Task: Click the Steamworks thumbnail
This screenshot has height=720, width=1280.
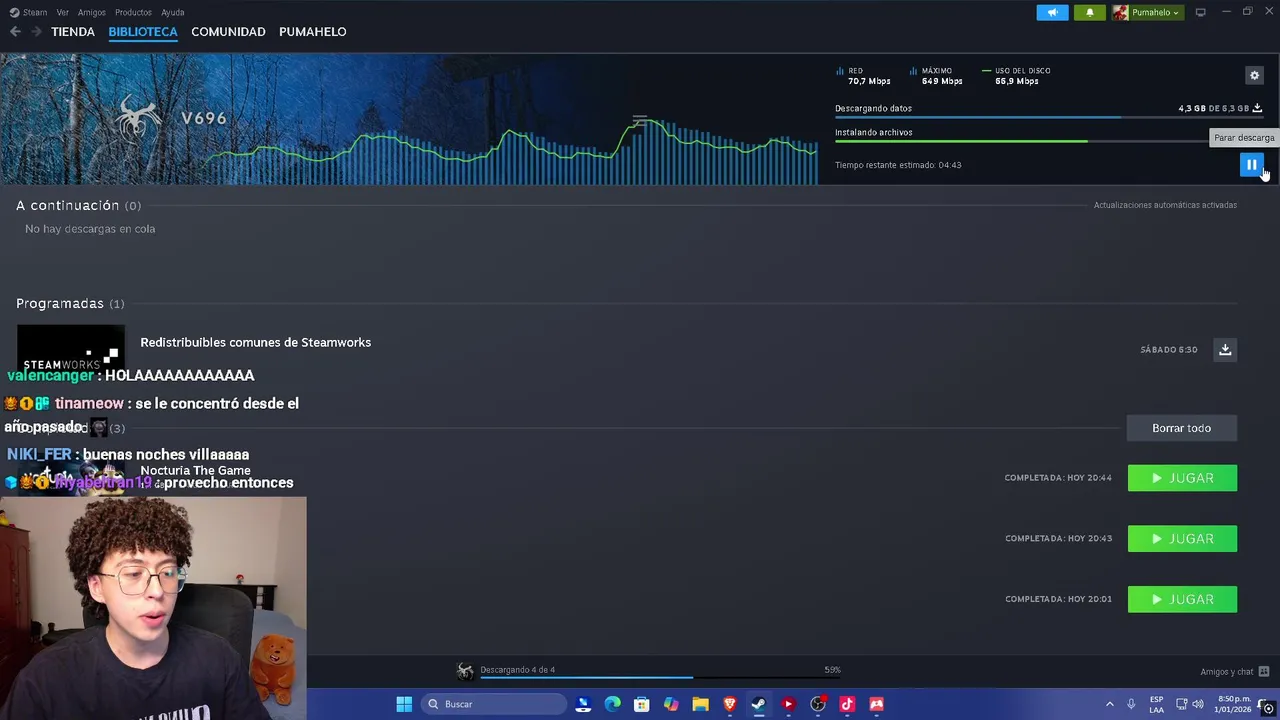Action: 71,349
